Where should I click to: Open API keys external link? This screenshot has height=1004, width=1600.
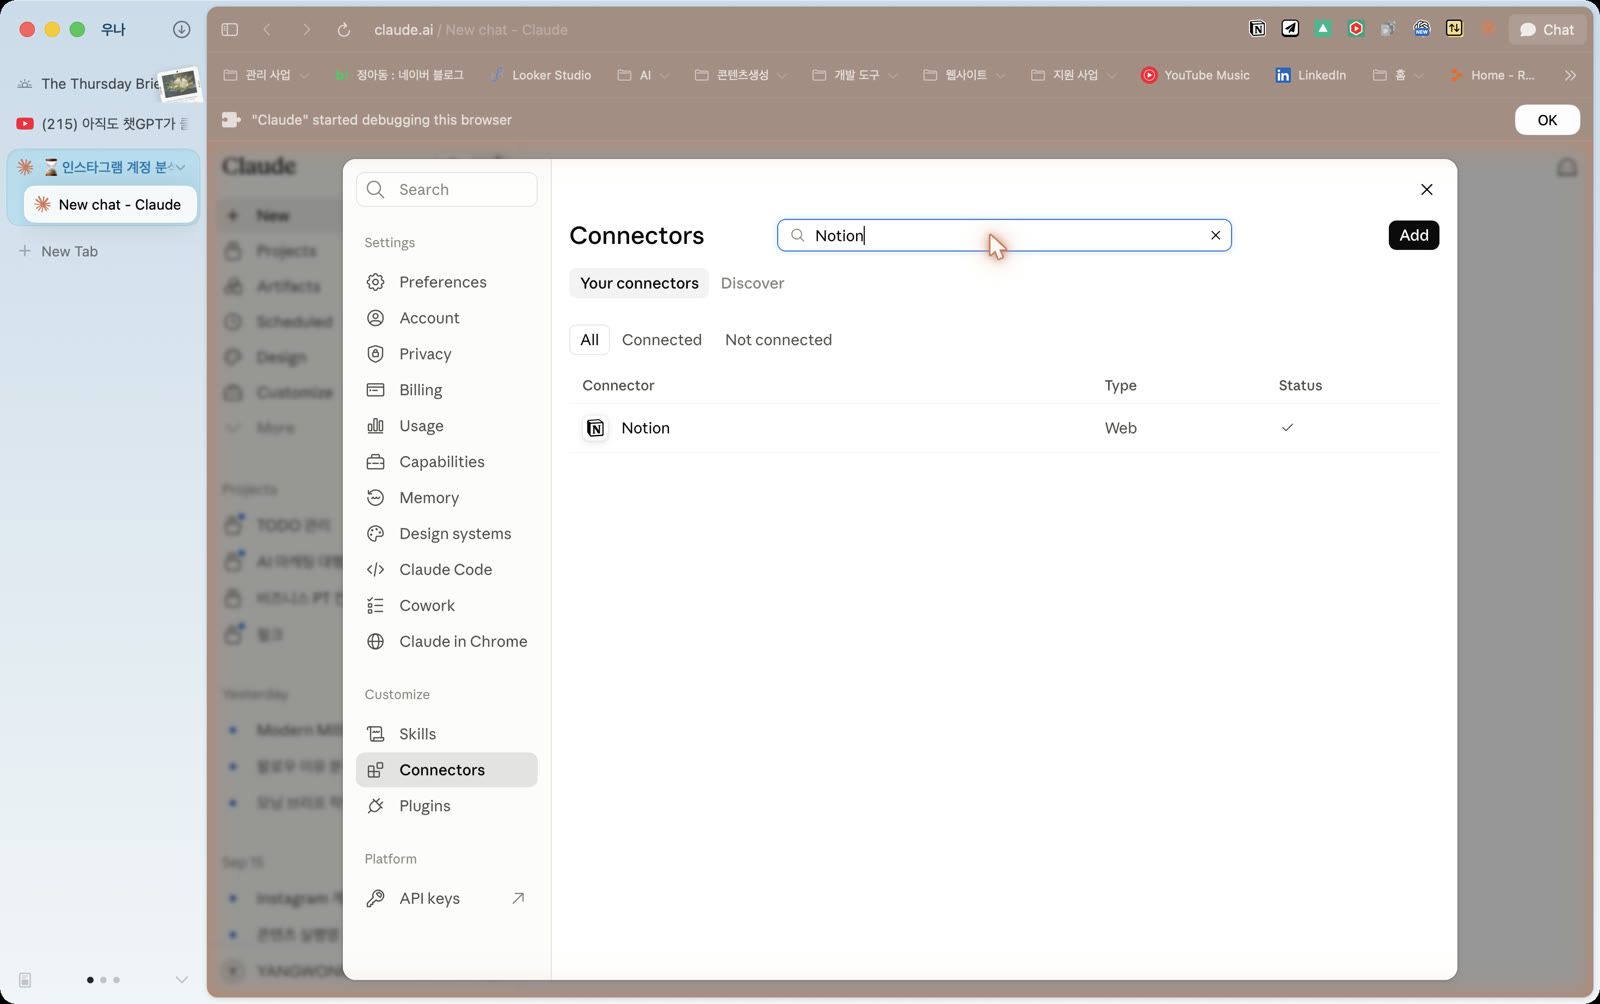[446, 898]
